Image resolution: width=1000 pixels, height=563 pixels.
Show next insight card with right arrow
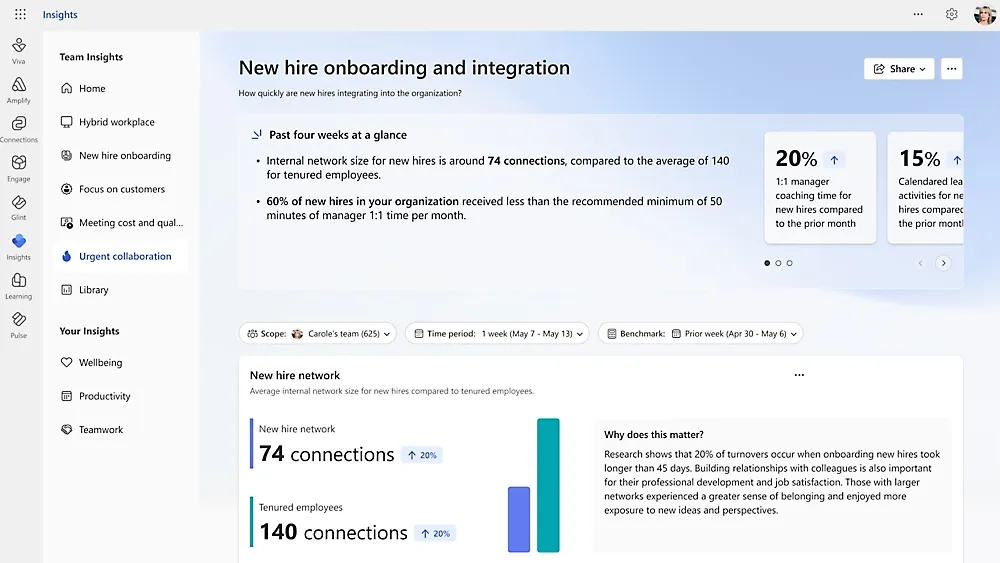pos(942,263)
